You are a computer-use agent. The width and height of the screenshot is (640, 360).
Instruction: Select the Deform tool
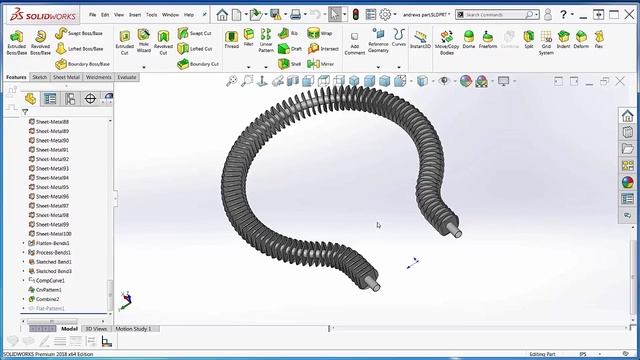(x=581, y=40)
